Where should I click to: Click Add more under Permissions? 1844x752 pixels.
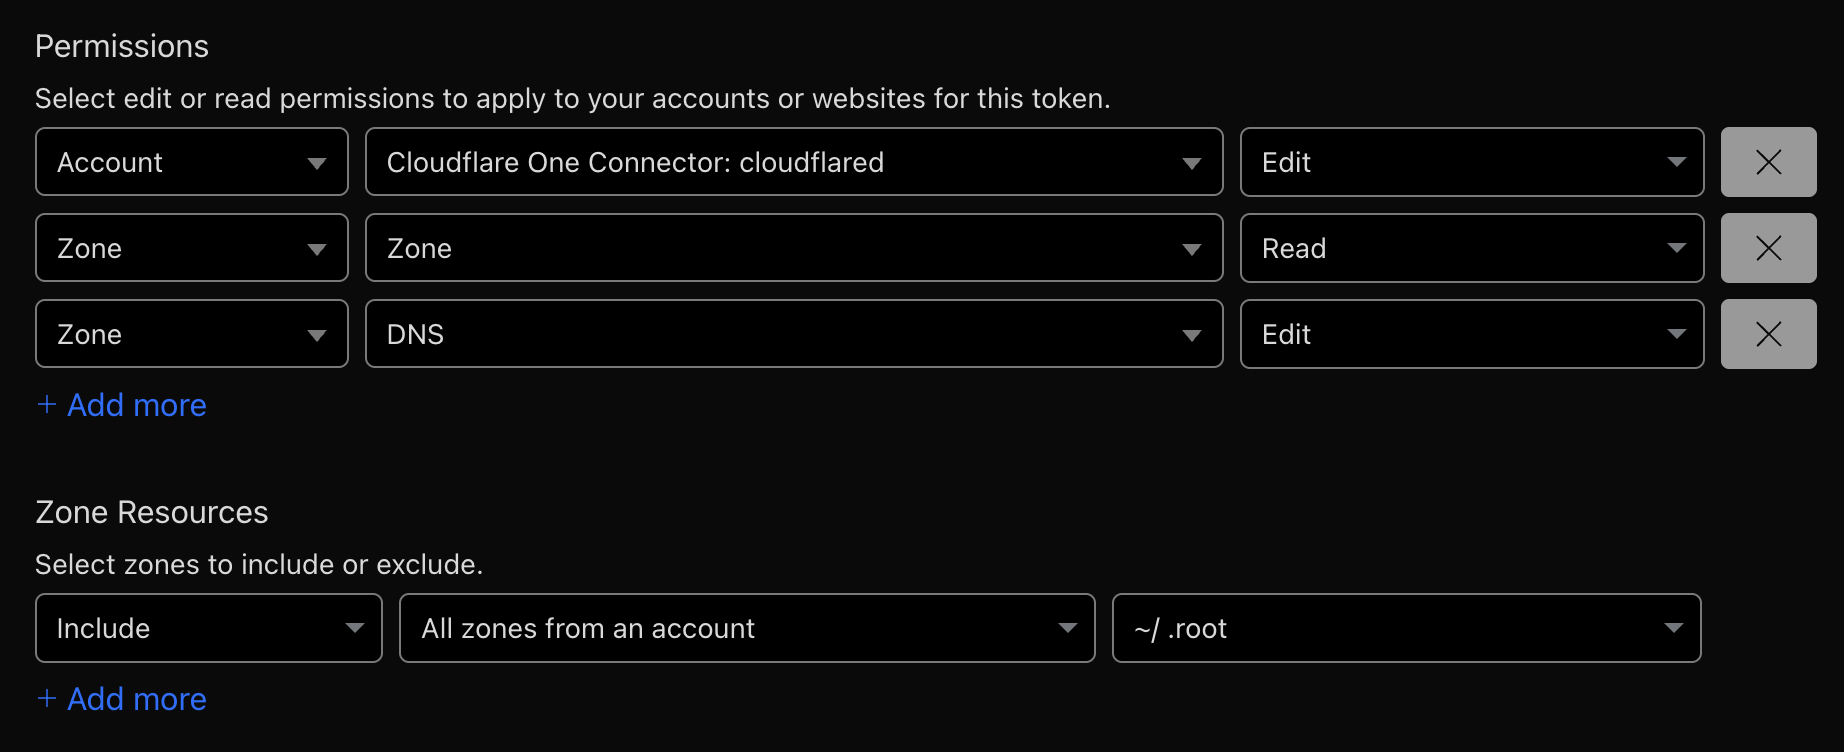coord(137,405)
